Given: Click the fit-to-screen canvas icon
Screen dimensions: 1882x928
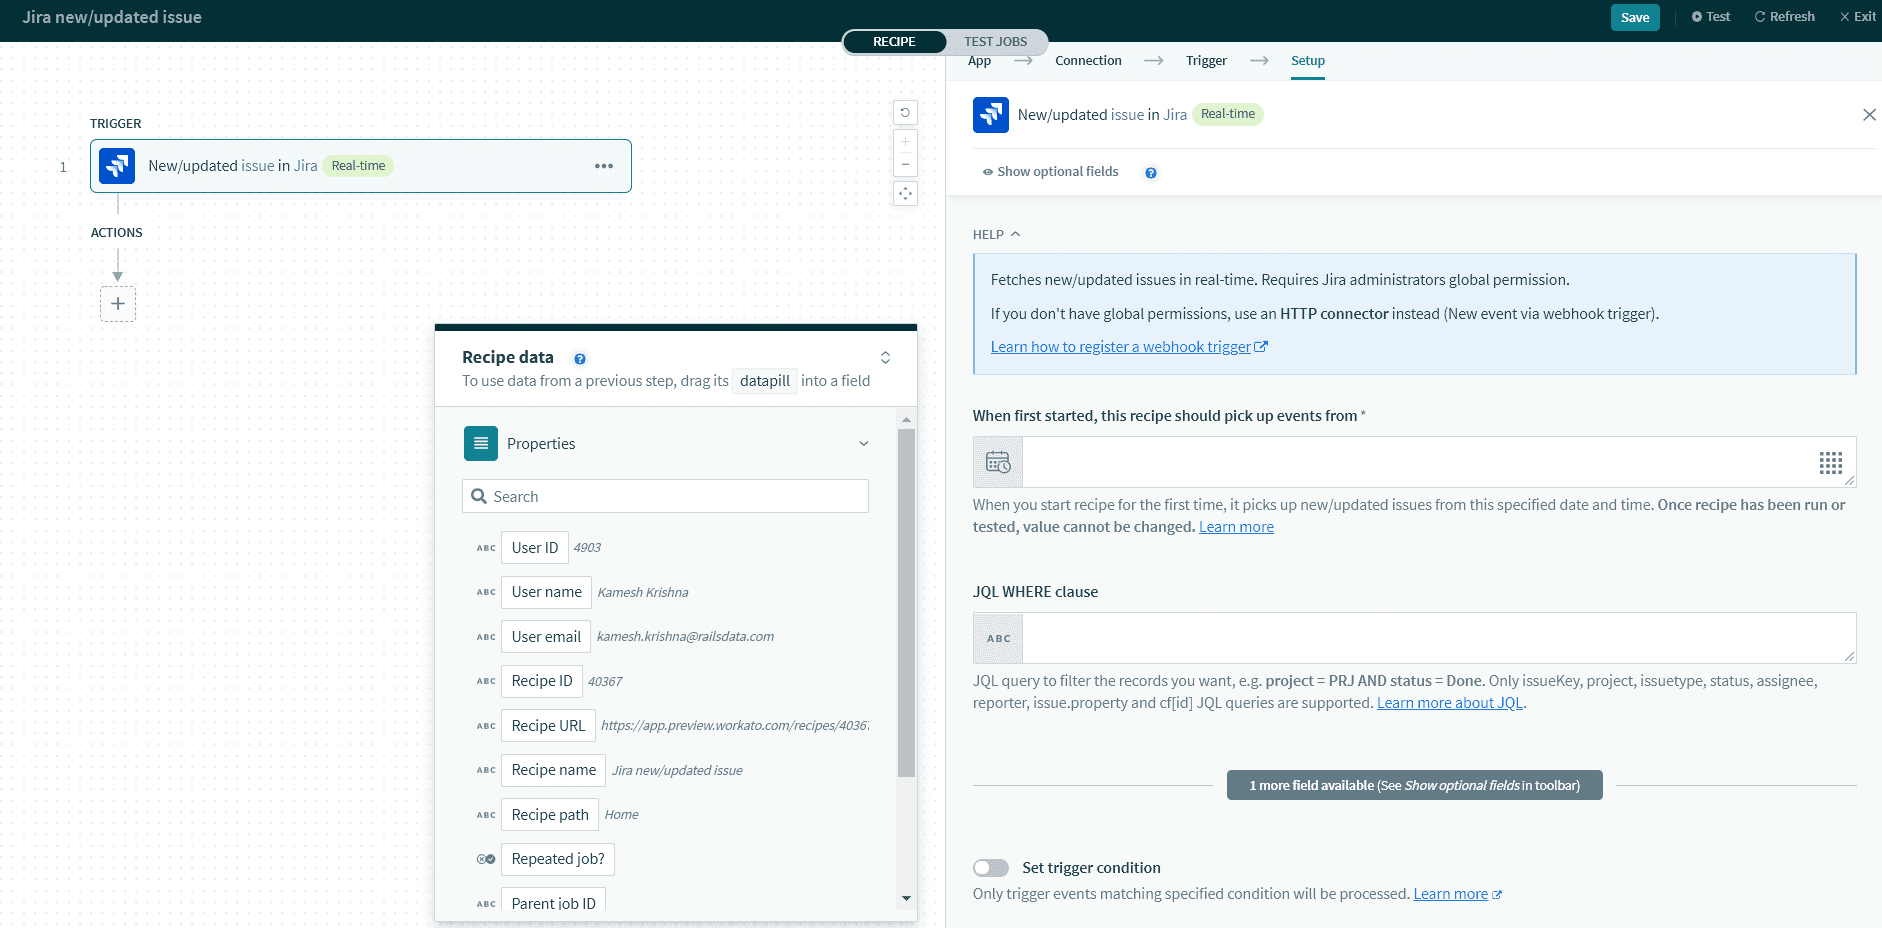Looking at the screenshot, I should coord(905,194).
